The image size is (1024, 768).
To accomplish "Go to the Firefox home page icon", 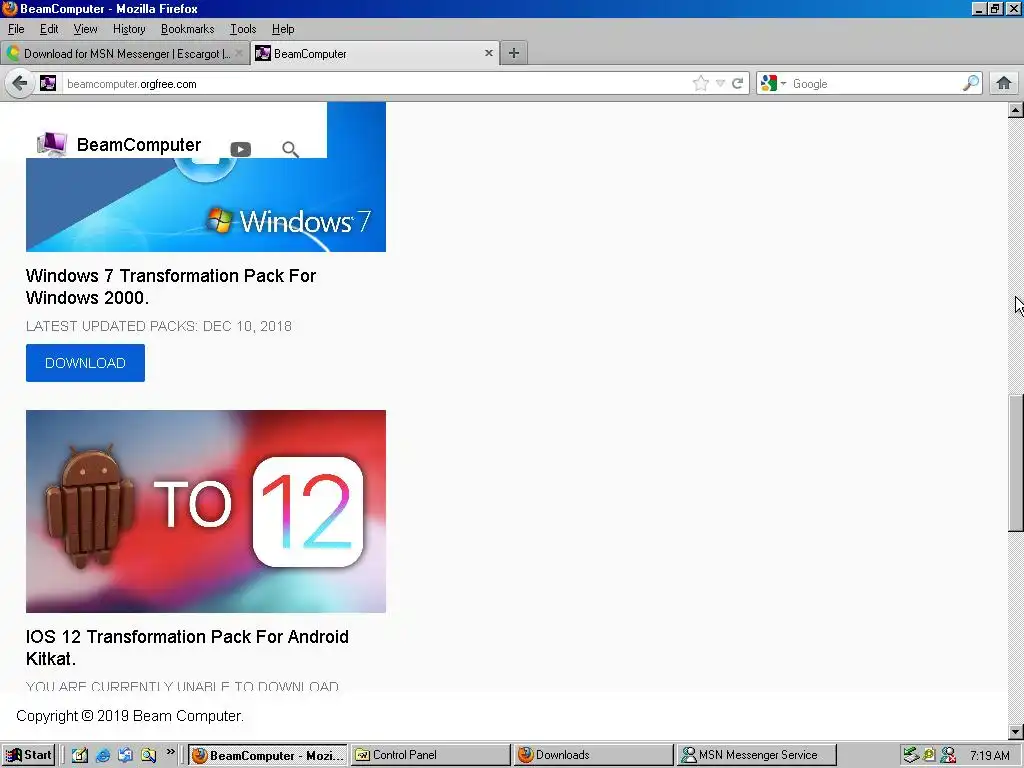I will coord(1004,83).
